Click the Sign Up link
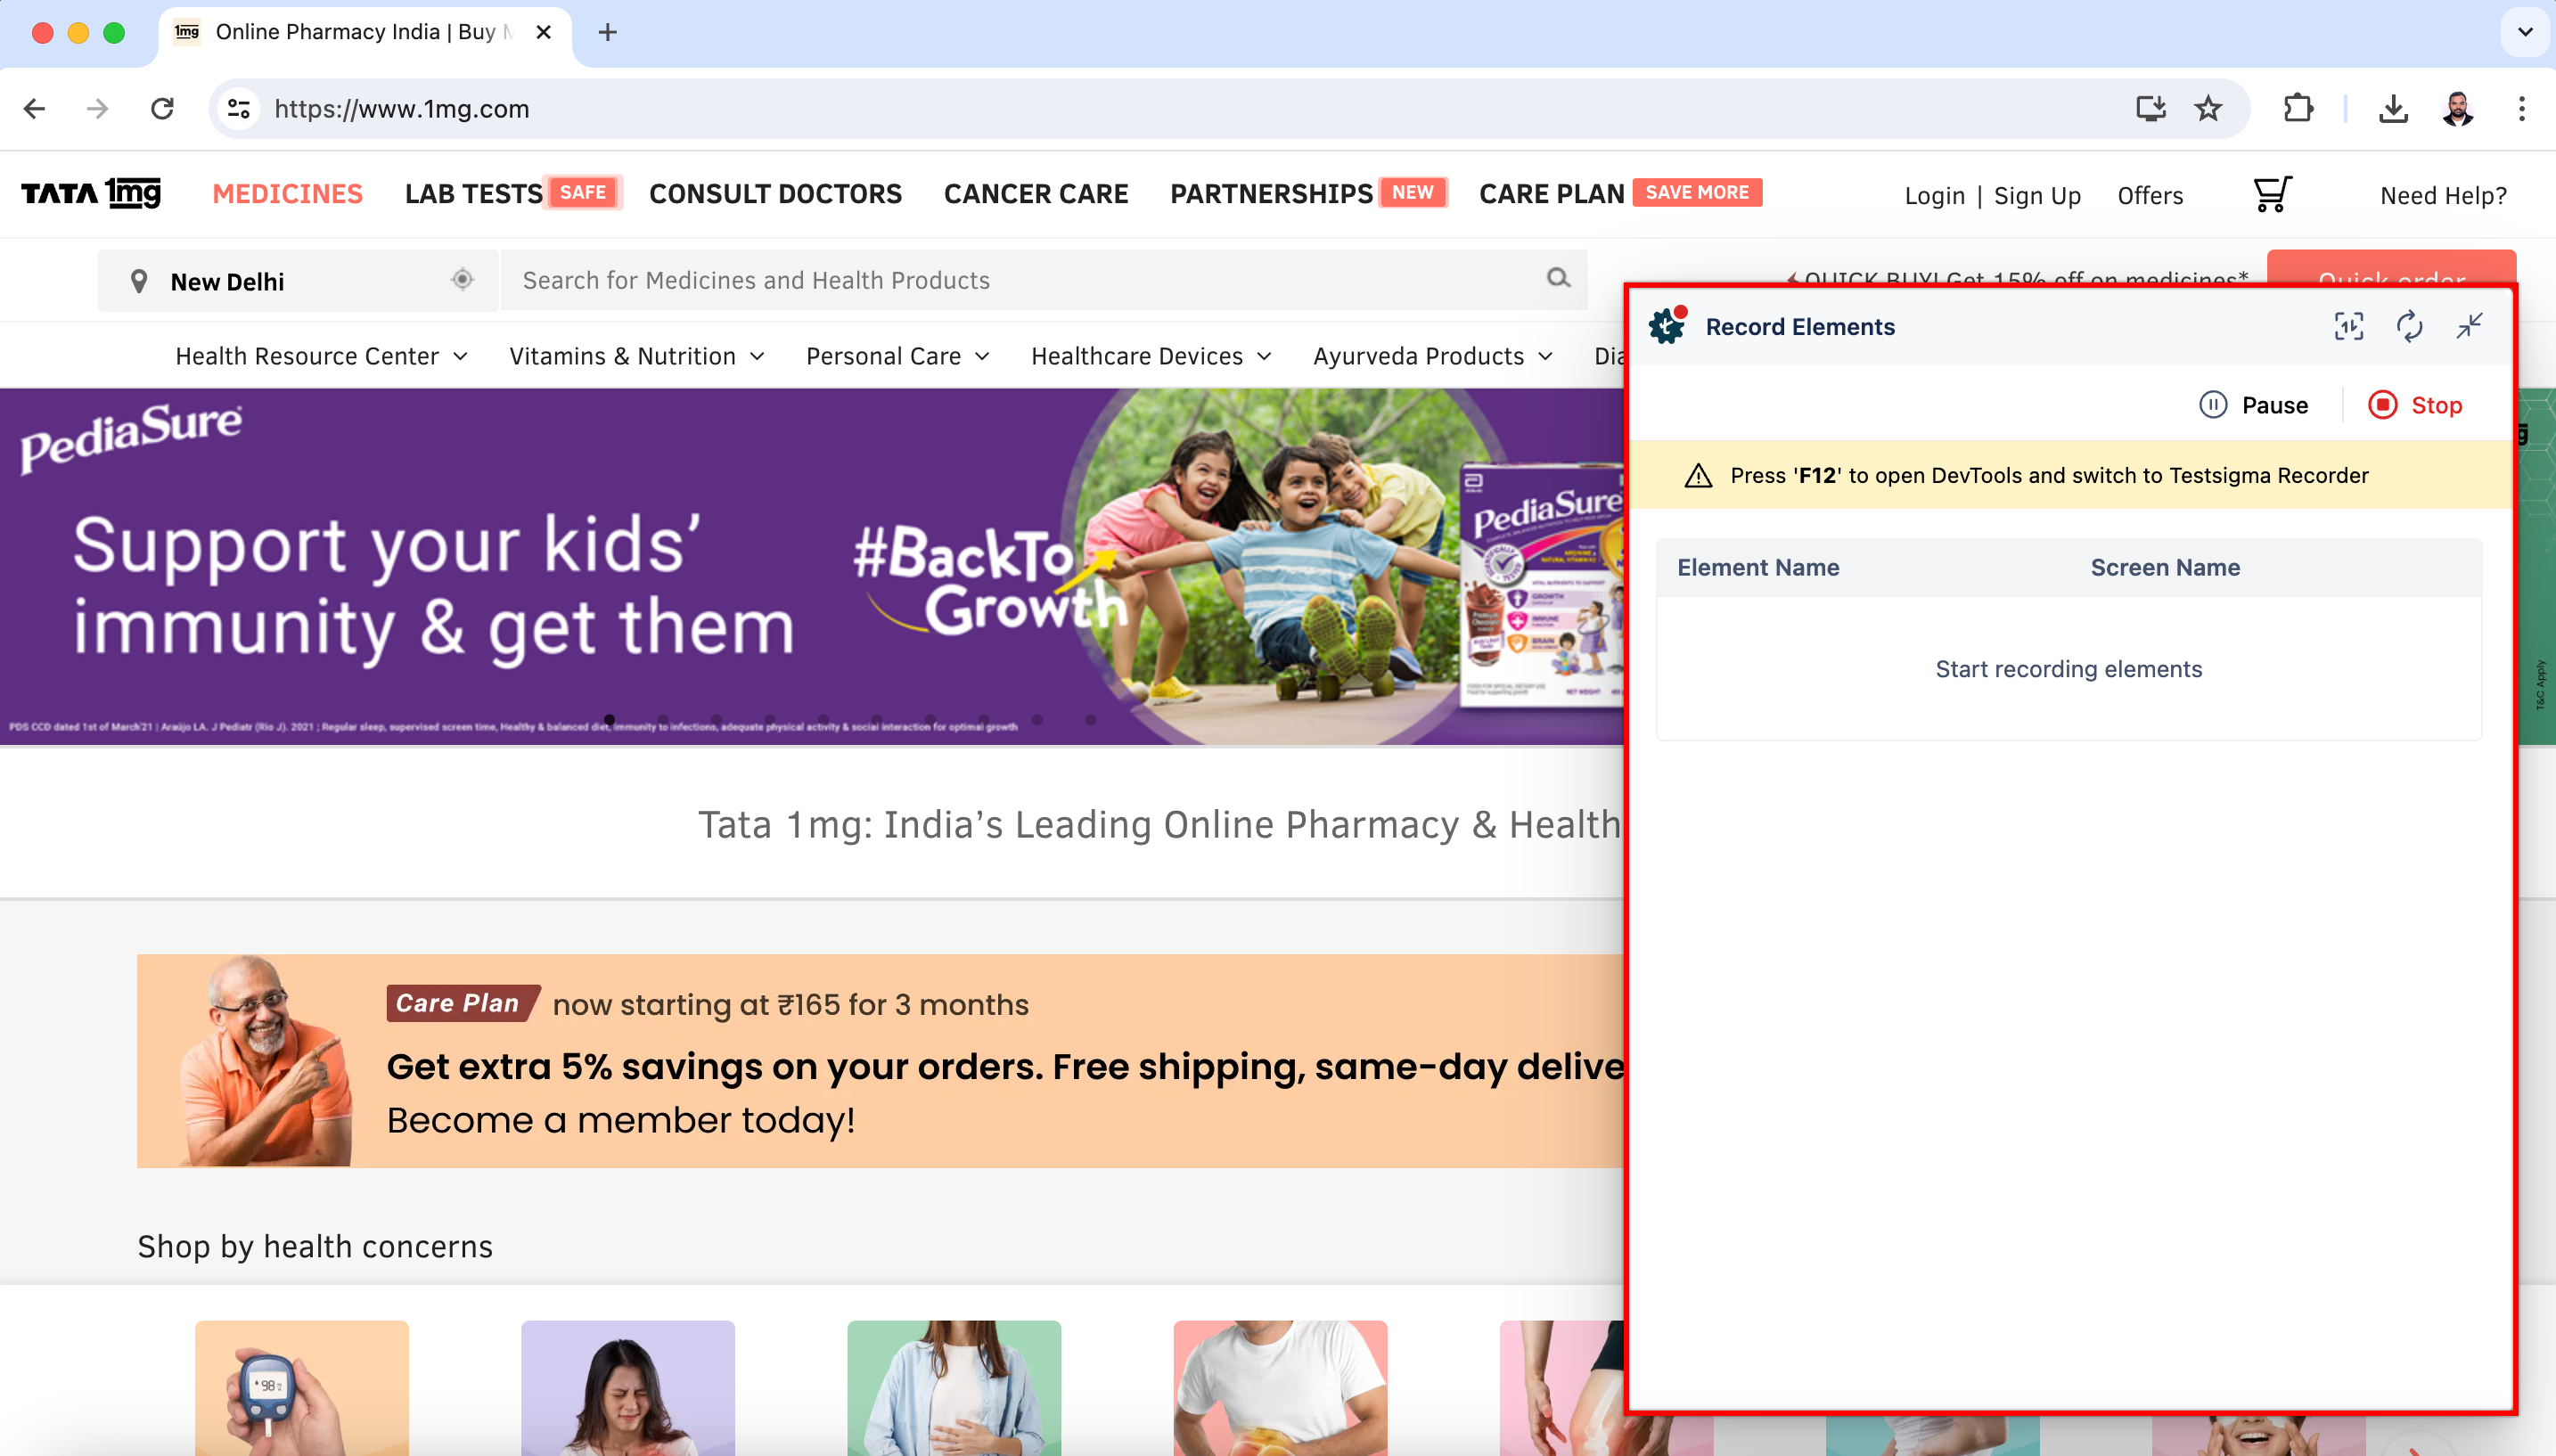The image size is (2556, 1456). pos(2037,195)
